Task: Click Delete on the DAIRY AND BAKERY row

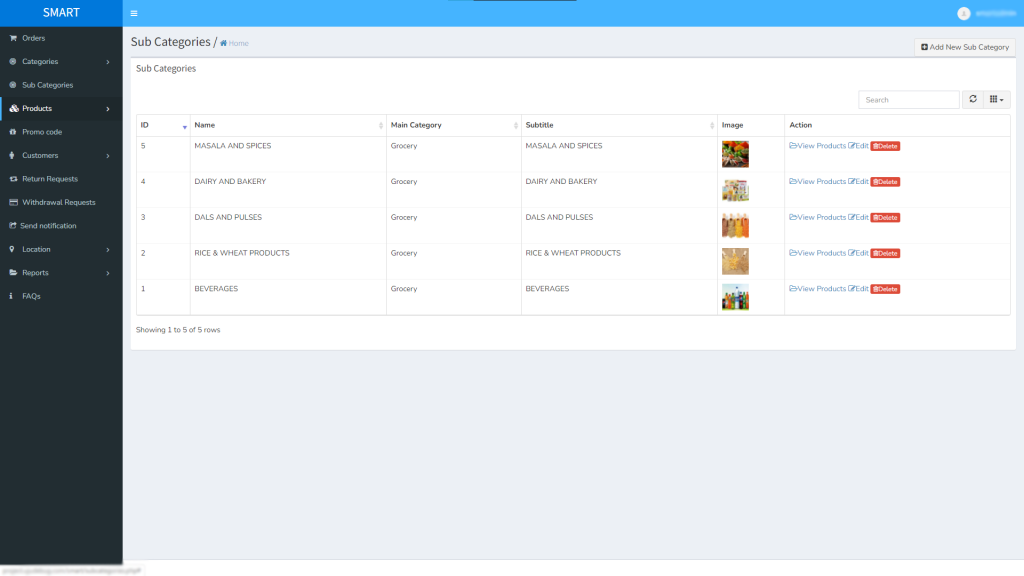Action: (884, 181)
